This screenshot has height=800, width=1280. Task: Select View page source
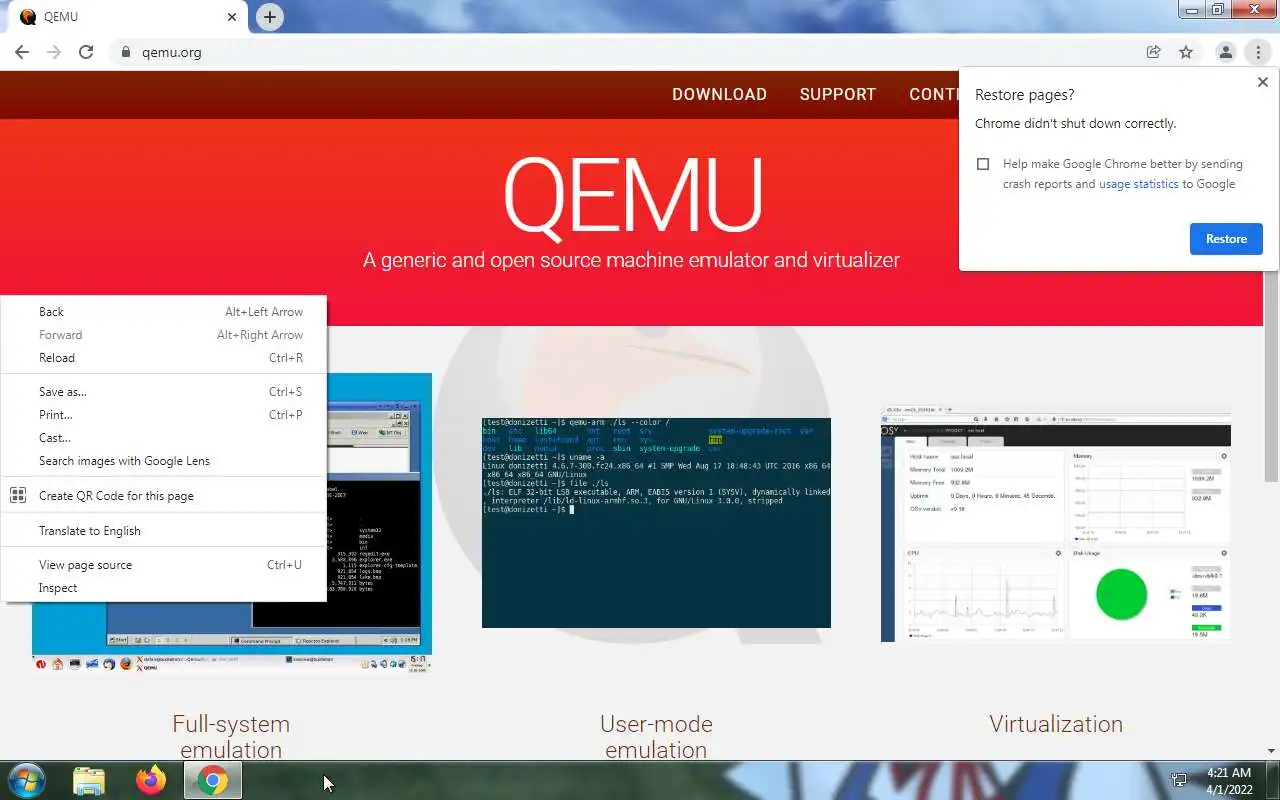(x=164, y=565)
